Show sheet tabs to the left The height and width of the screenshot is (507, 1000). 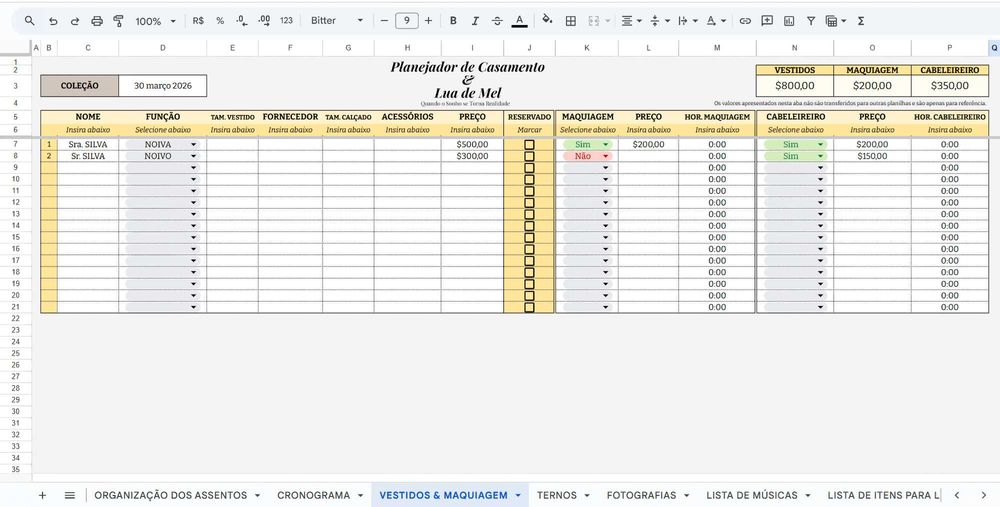click(x=957, y=495)
